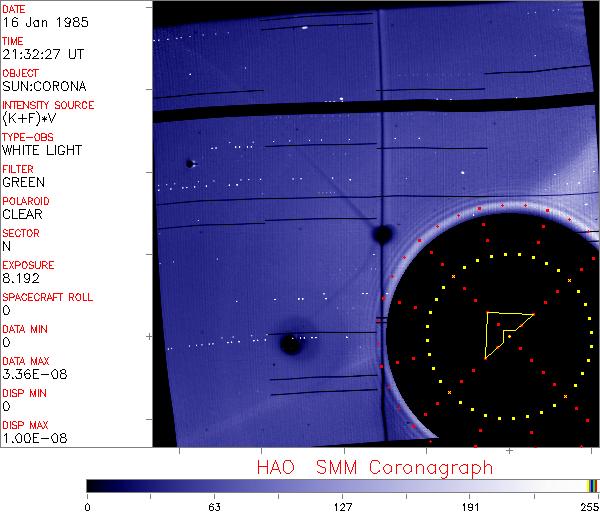Click the SECTOR label
Image resolution: width=600 pixels, height=512 pixels.
pyautogui.click(x=21, y=233)
